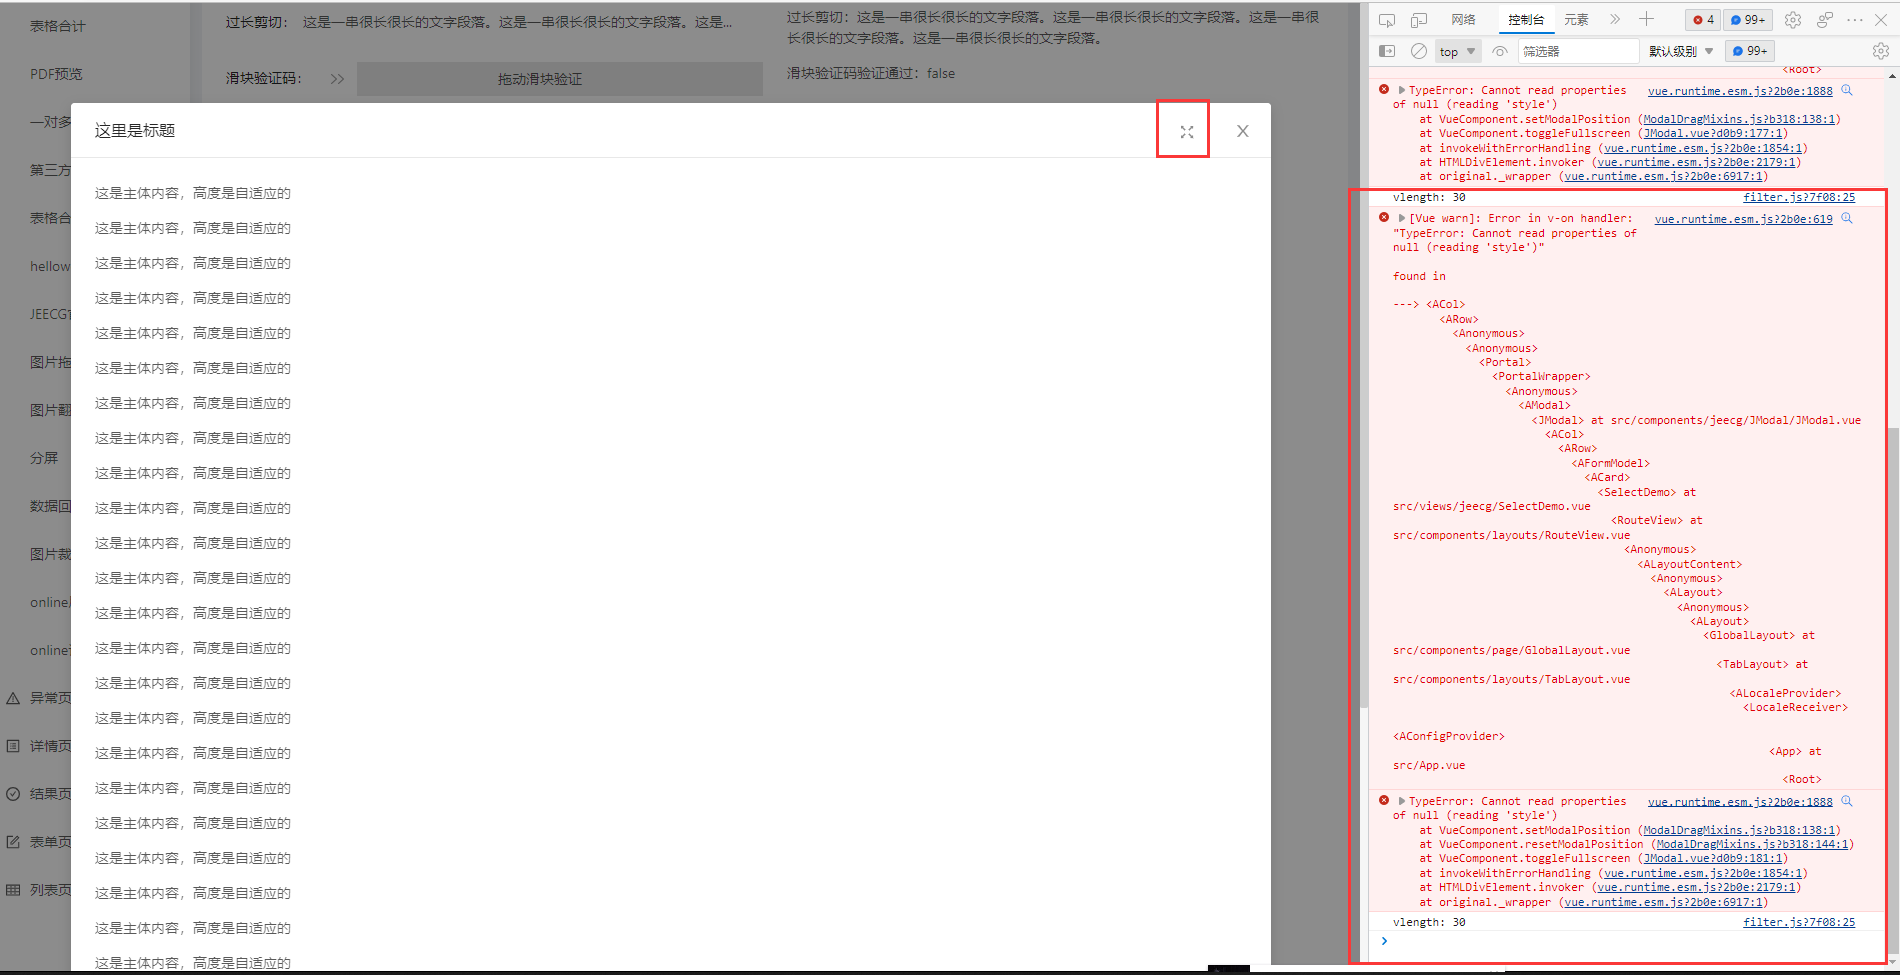Click the eye icon to create live expression
Viewport: 1900px width, 975px height.
[x=1499, y=50]
